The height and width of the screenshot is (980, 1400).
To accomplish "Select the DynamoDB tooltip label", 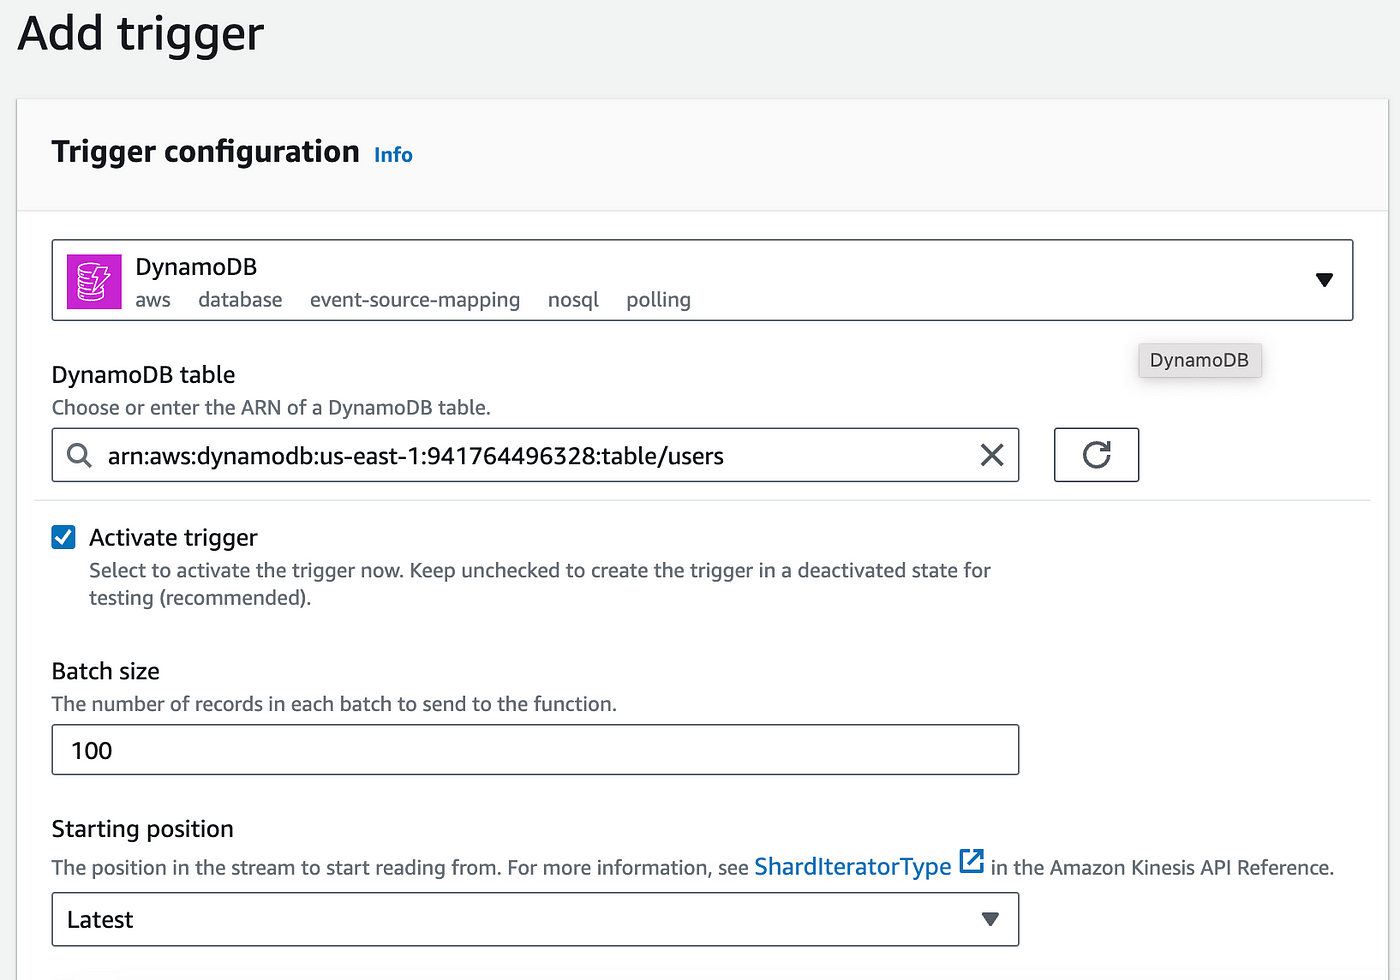I will click(1199, 360).
